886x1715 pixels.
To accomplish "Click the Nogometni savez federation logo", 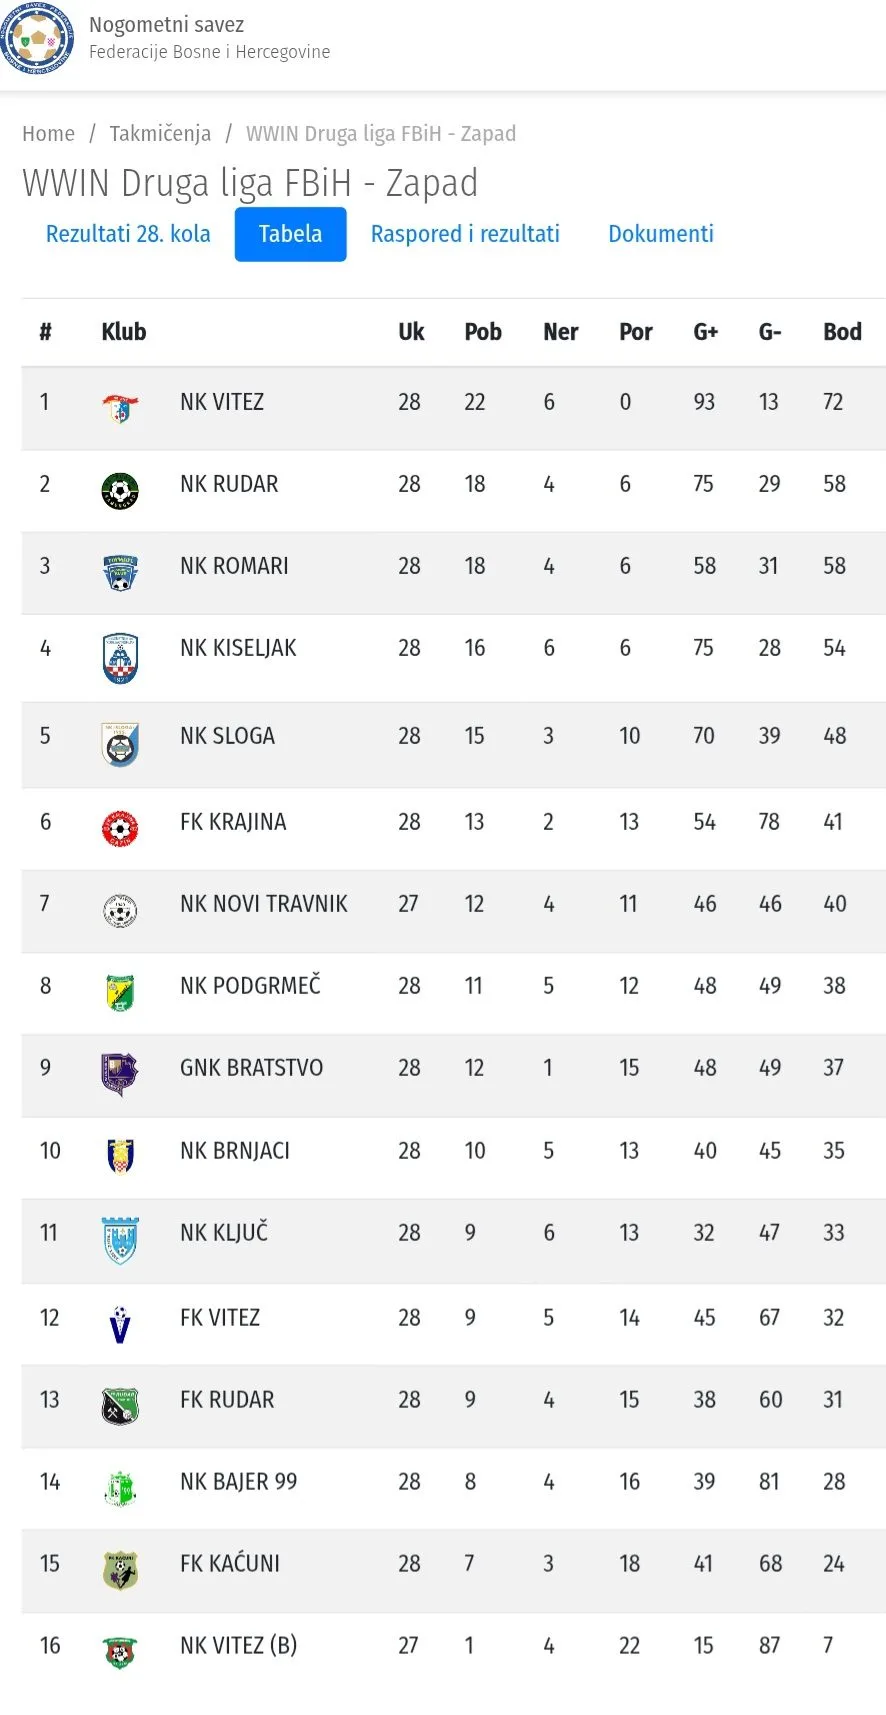I will (38, 38).
